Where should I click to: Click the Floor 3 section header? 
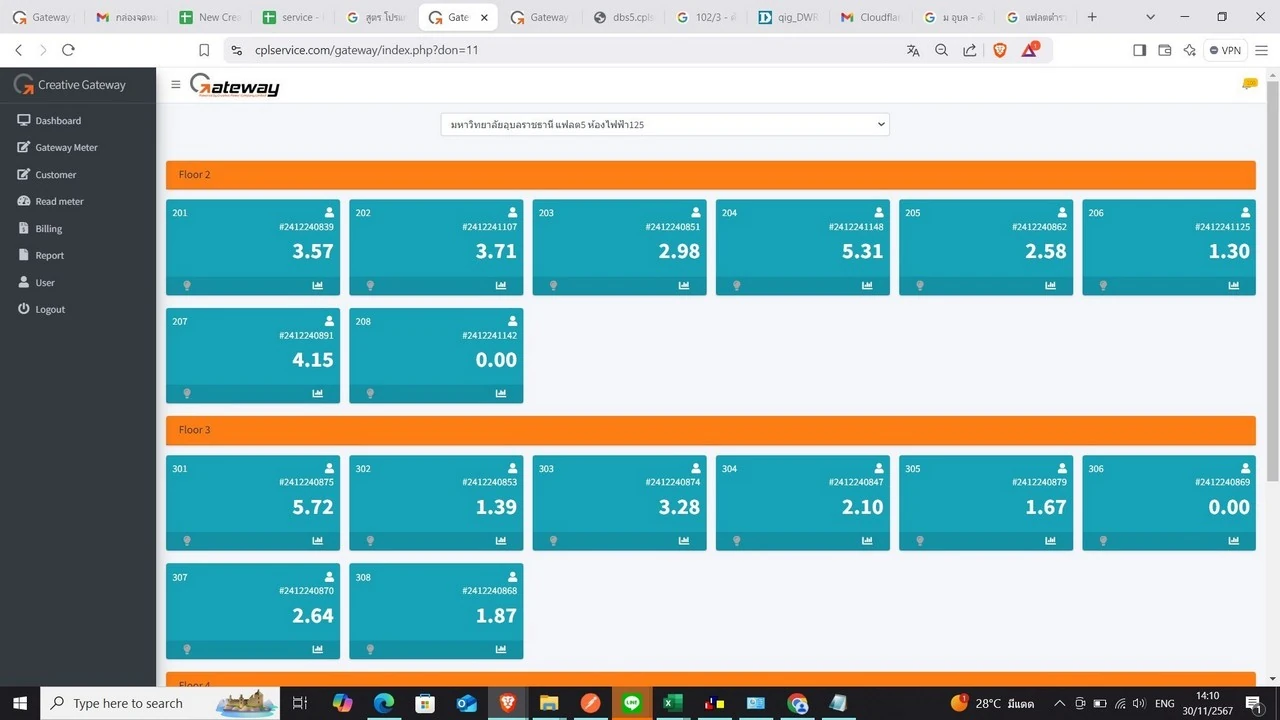point(710,430)
